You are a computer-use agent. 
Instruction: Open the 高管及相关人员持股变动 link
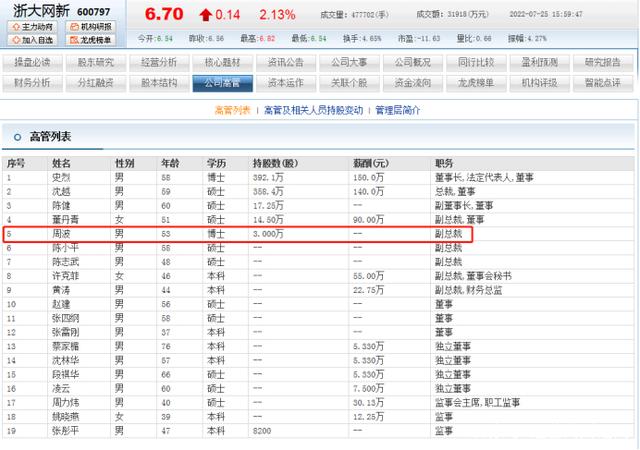click(313, 110)
